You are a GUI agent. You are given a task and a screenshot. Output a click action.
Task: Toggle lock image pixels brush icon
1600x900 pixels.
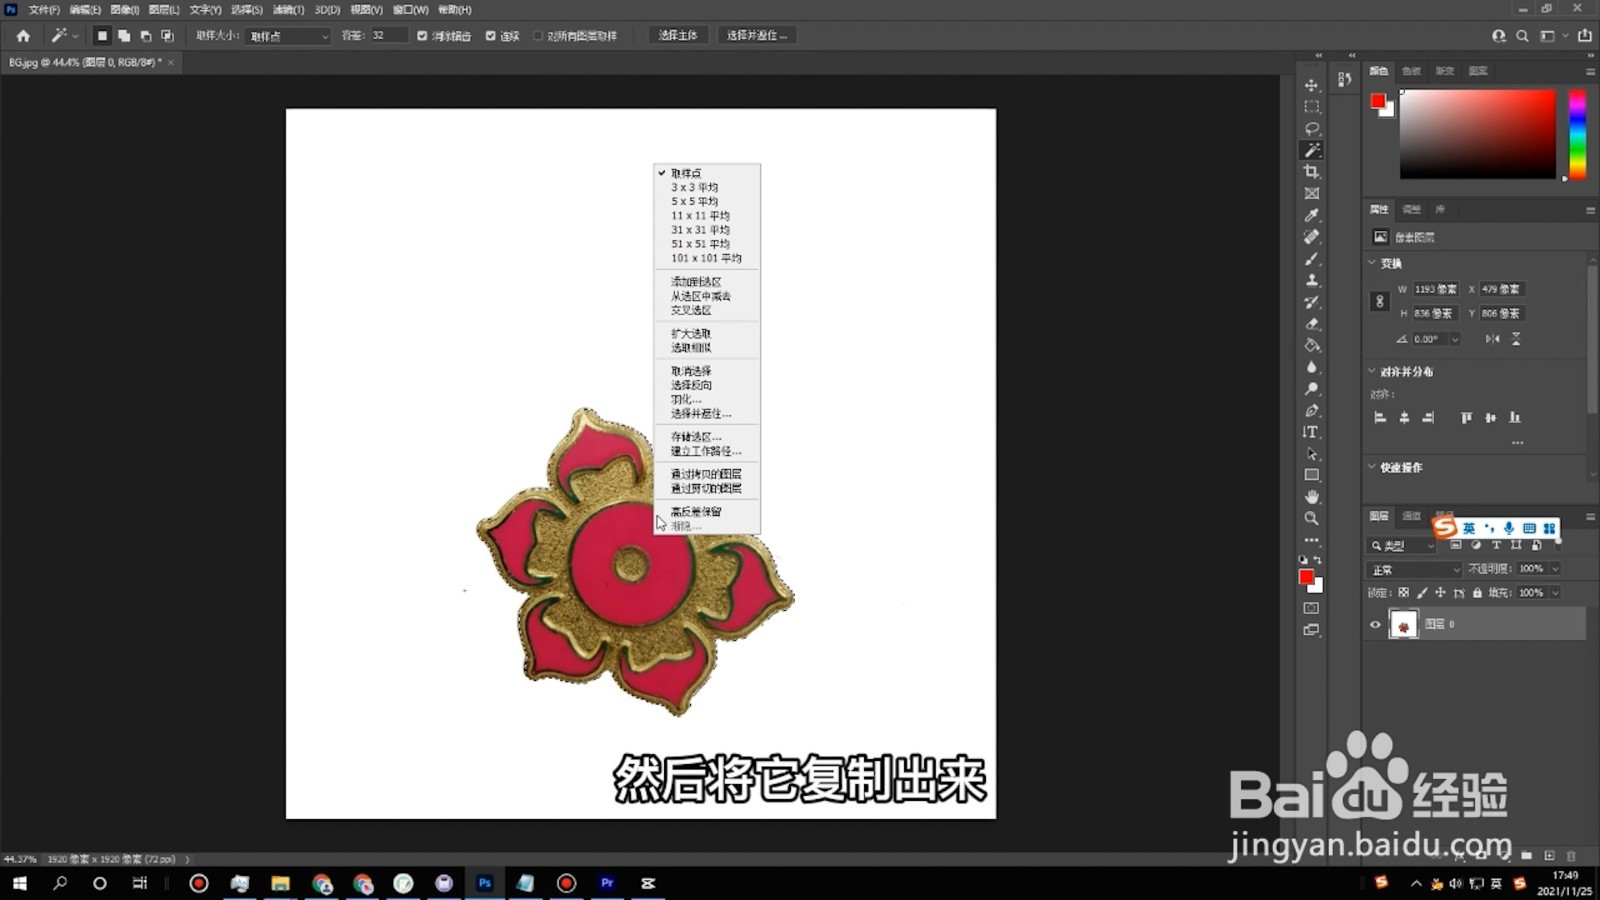pos(1422,593)
